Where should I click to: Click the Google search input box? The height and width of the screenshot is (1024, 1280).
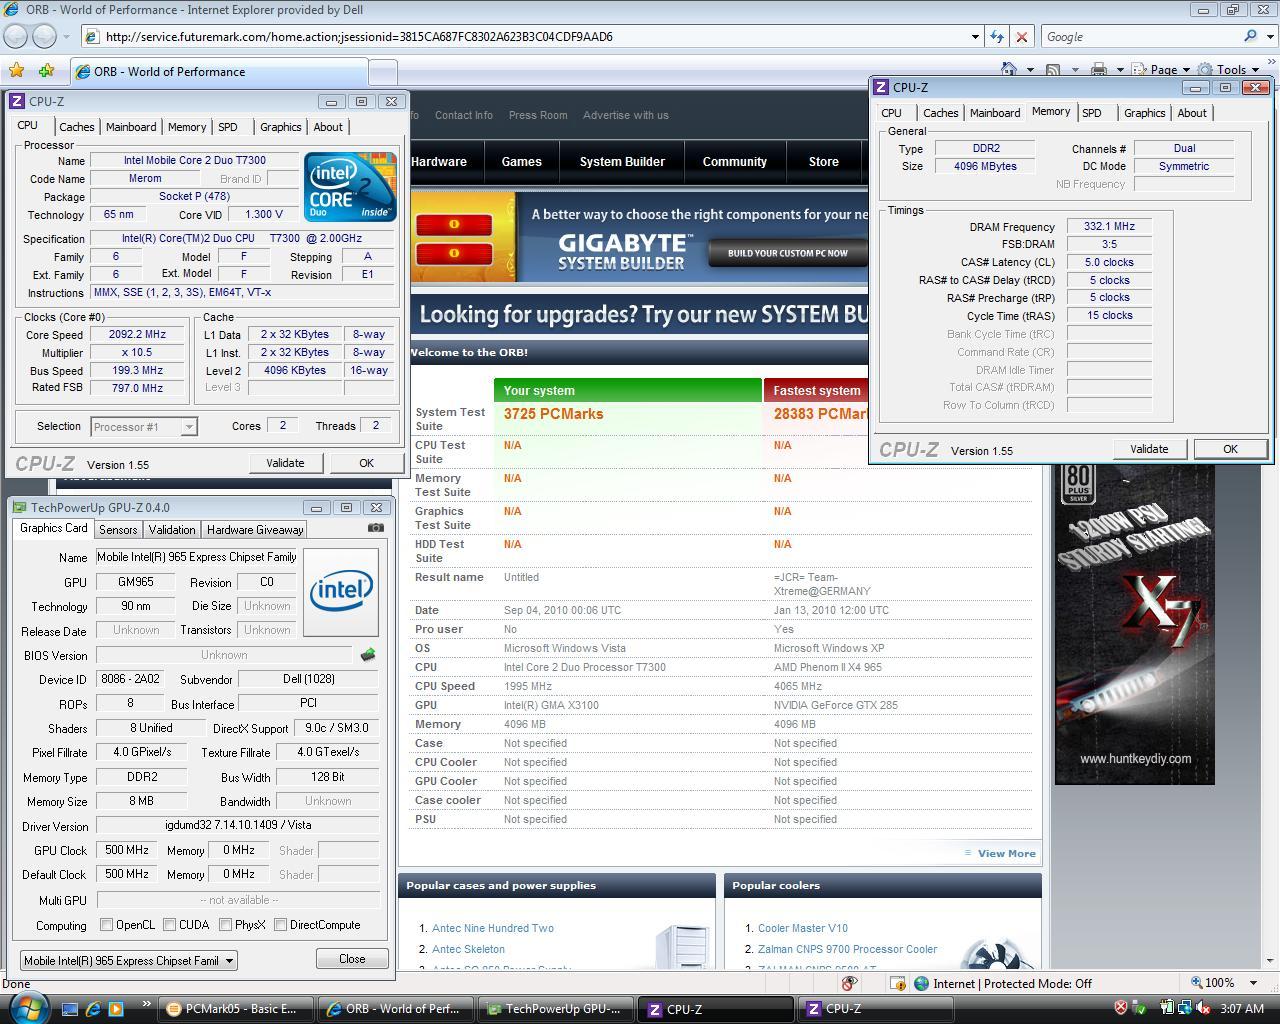[x=1140, y=36]
